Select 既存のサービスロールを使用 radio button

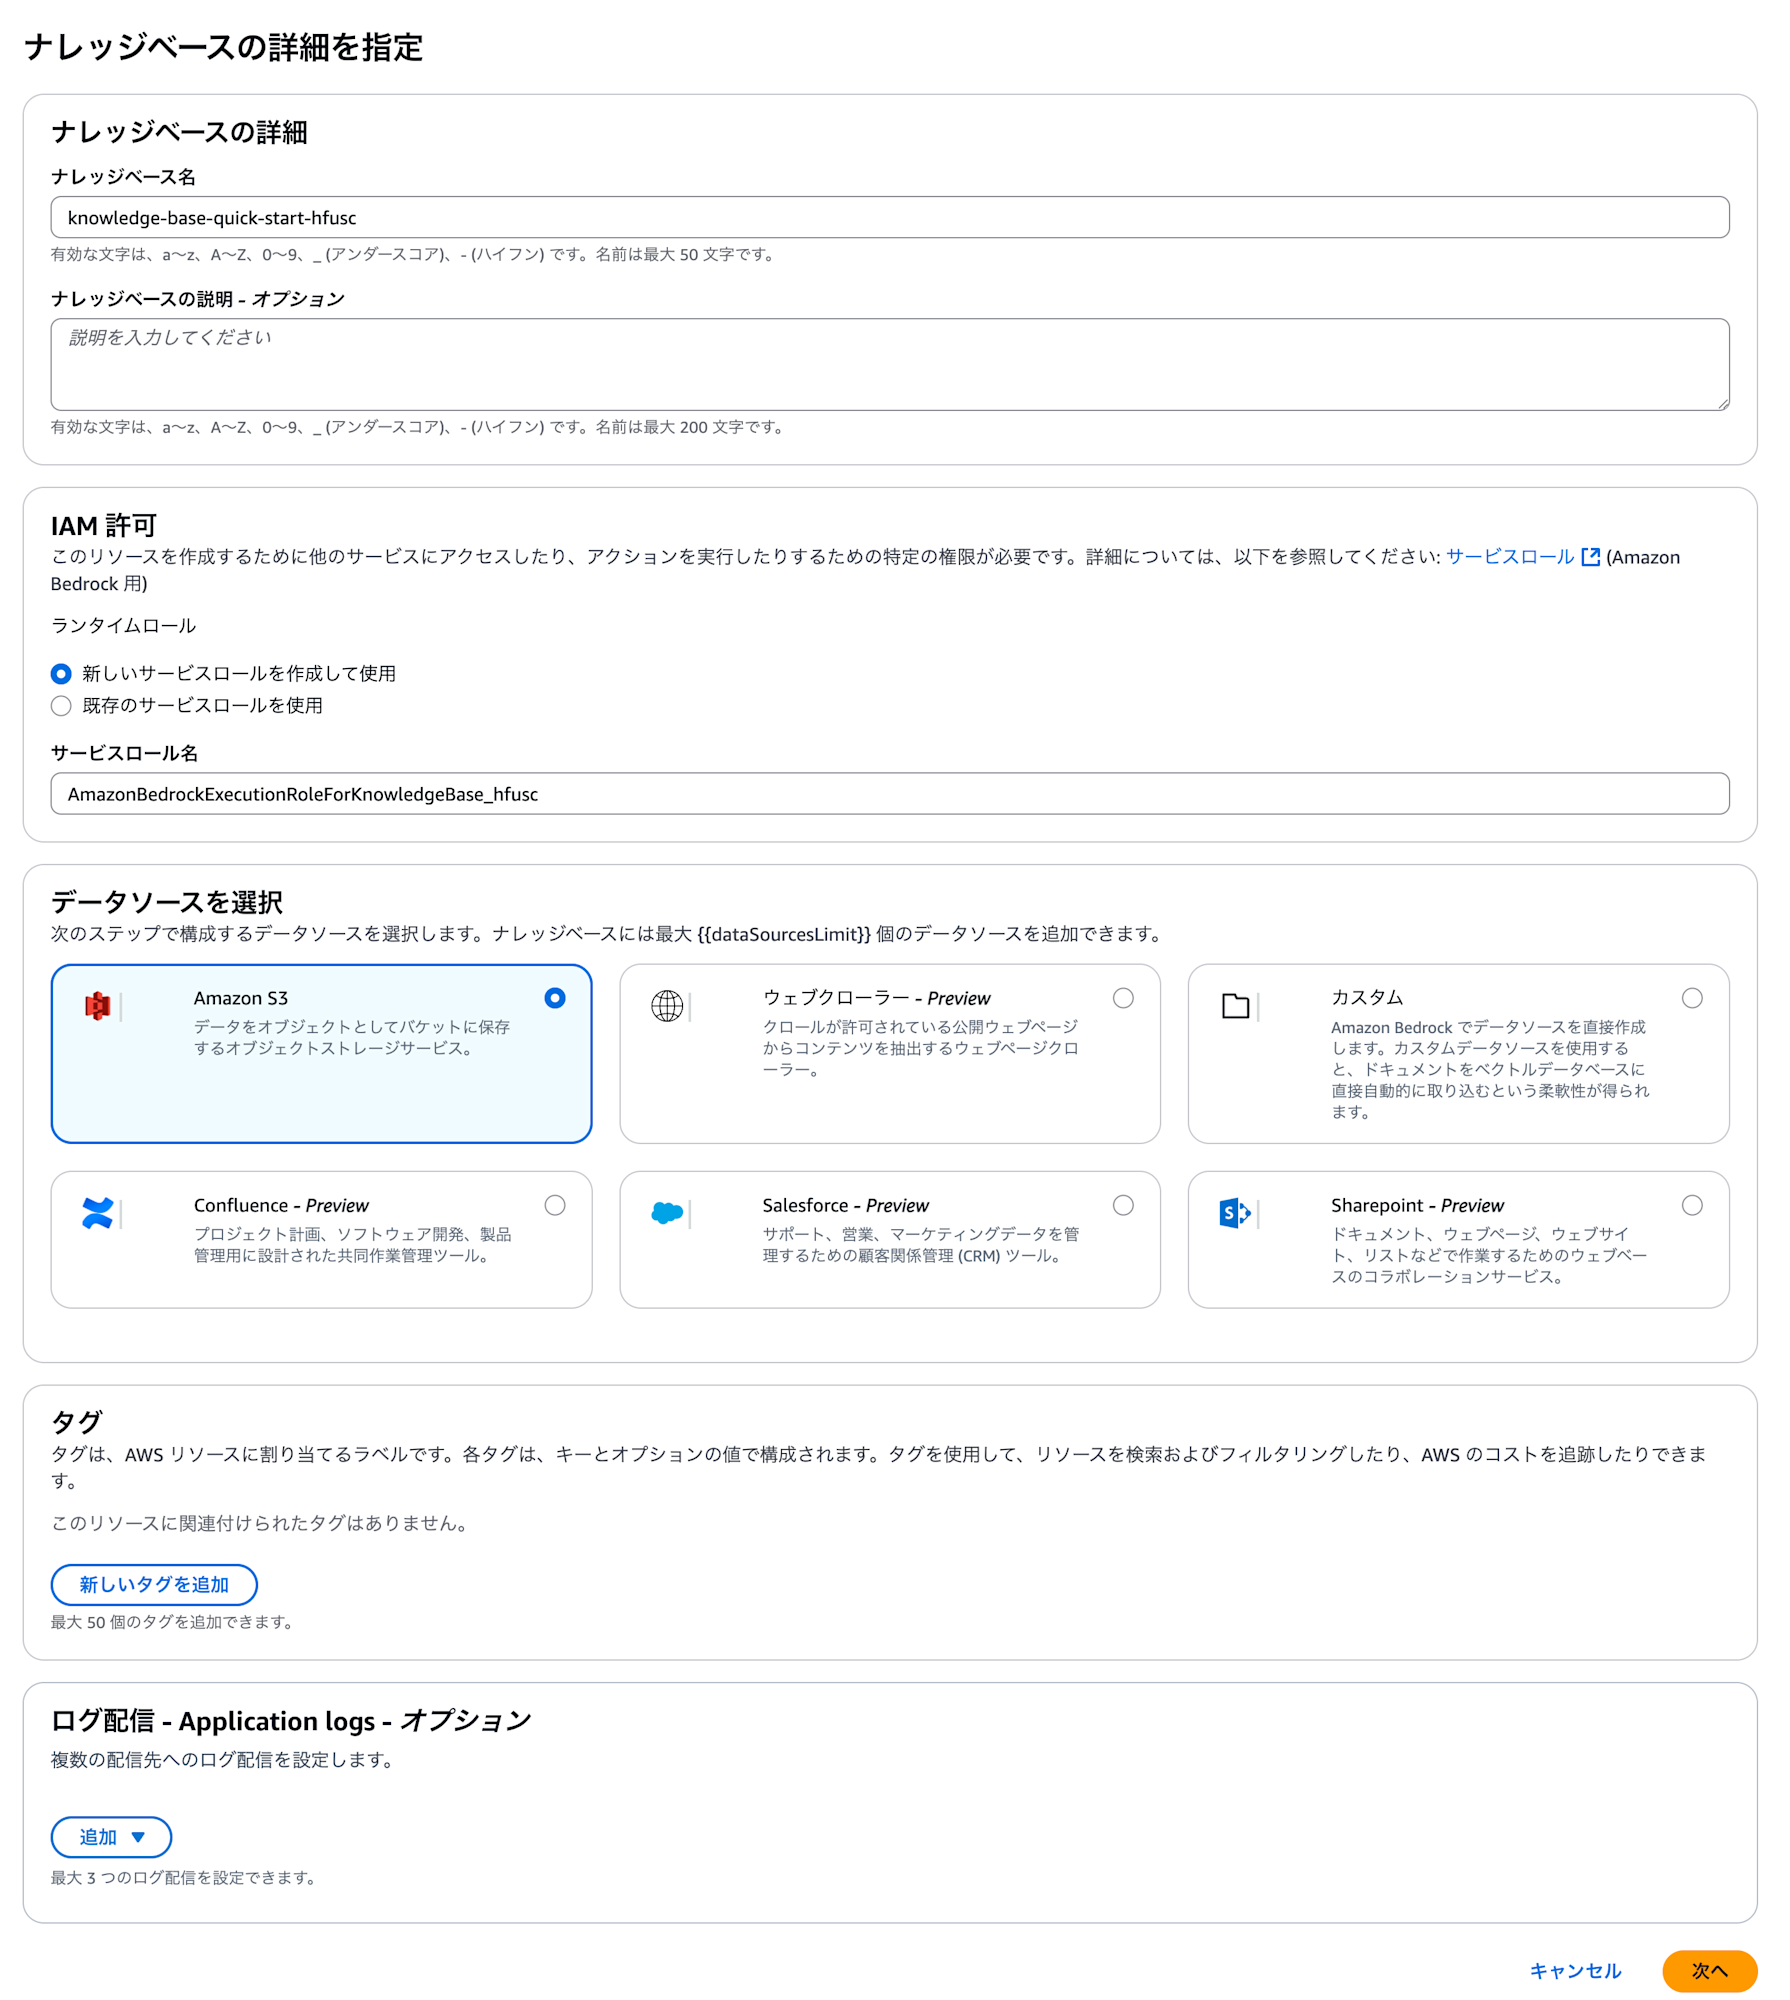point(61,706)
